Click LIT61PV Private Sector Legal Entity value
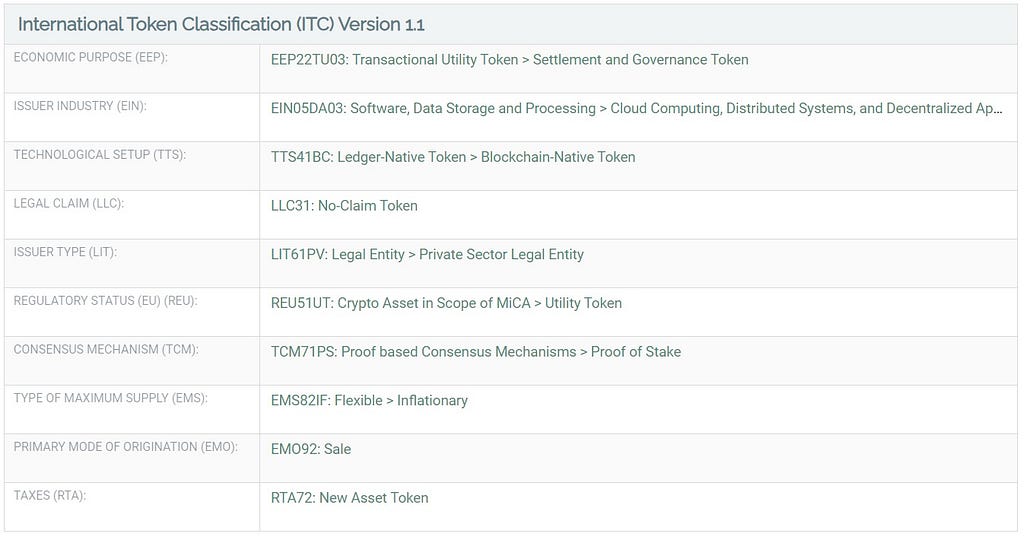This screenshot has height=536, width=1024. [x=427, y=255]
